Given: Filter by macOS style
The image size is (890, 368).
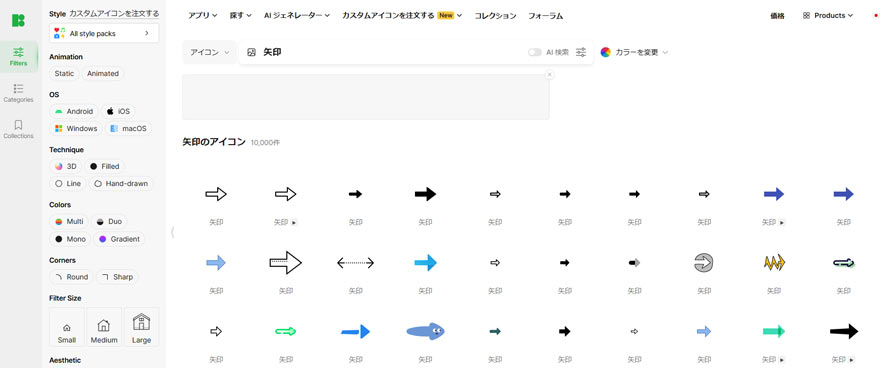Looking at the screenshot, I should coord(128,129).
